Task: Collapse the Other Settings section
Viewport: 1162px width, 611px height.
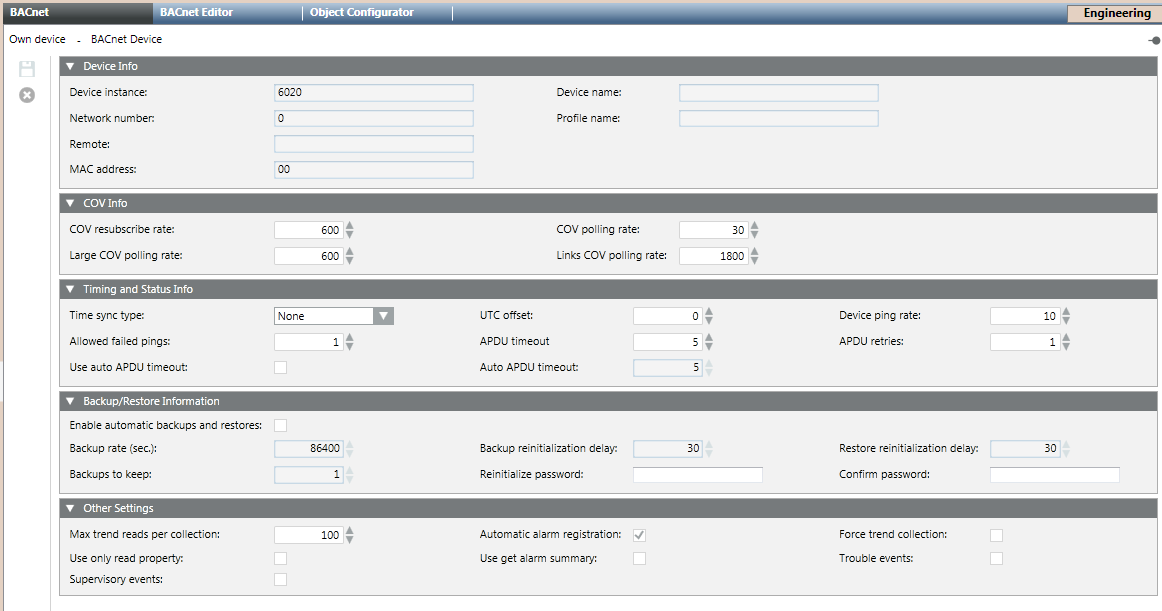Action: [x=70, y=508]
